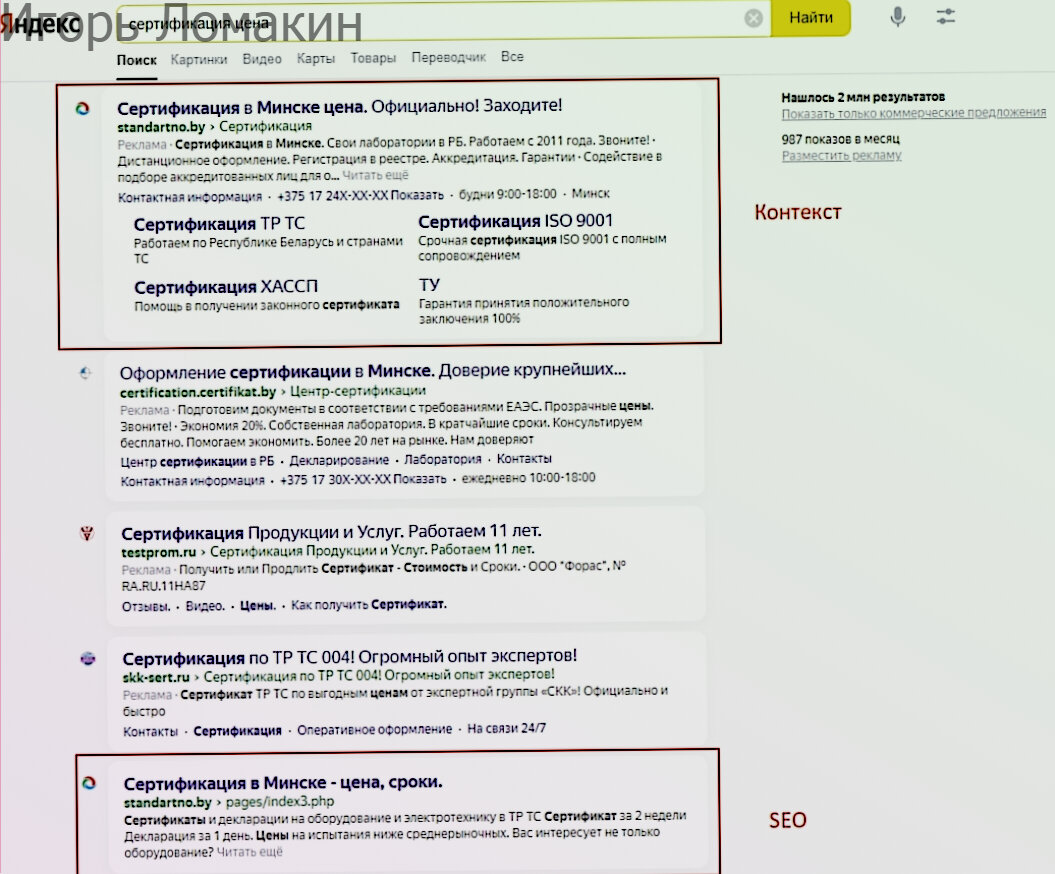This screenshot has height=874, width=1055.
Task: Expand the Все services tab
Action: pyautogui.click(x=512, y=57)
